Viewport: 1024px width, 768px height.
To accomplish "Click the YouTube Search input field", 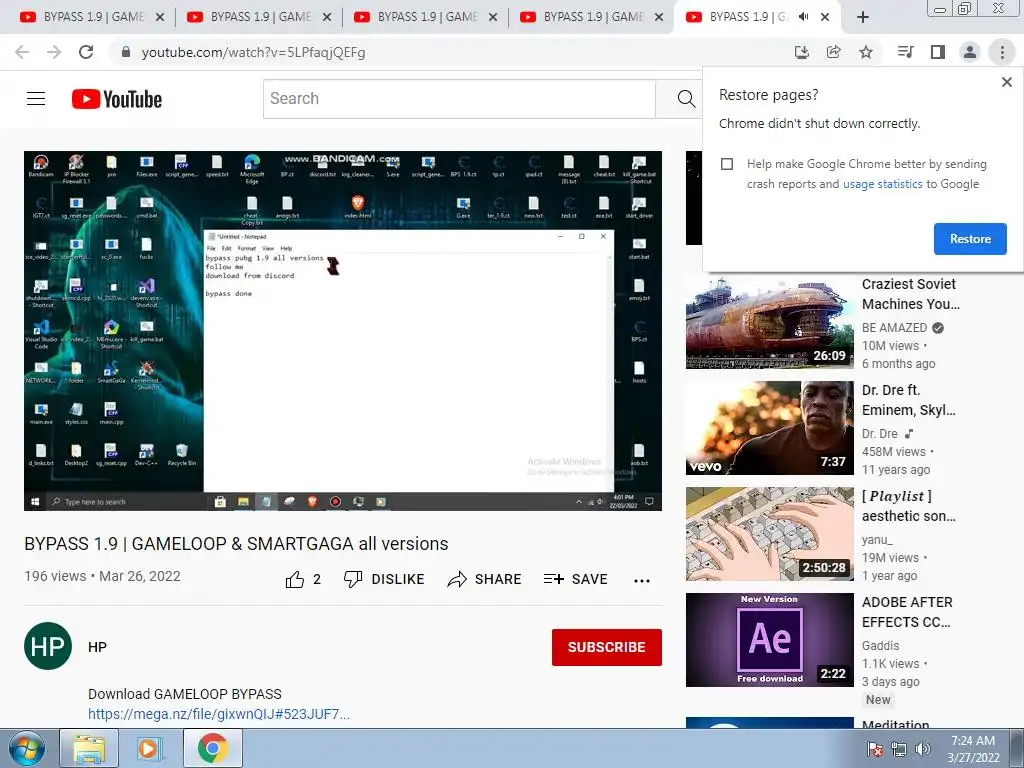I will tap(459, 99).
